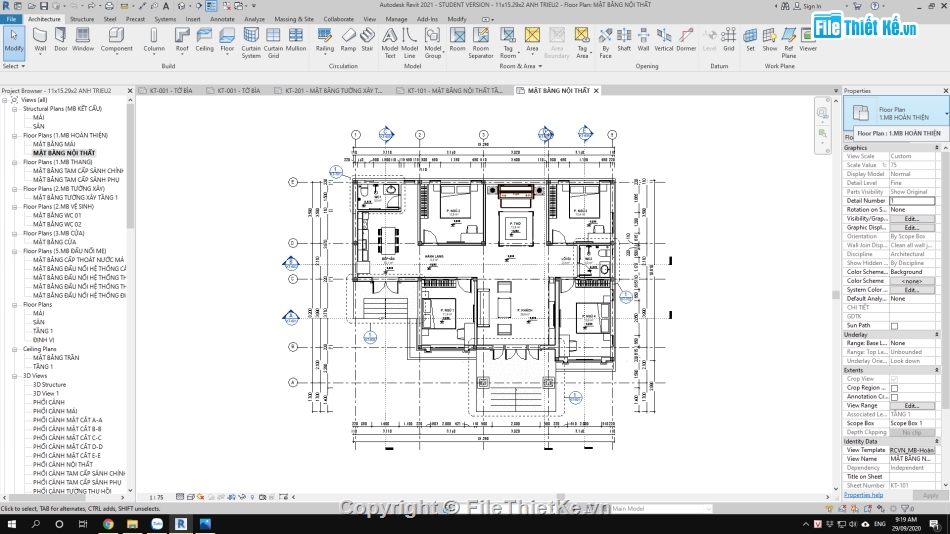This screenshot has width=950, height=534.
Task: Click the Detail Number input field
Action: tap(912, 201)
